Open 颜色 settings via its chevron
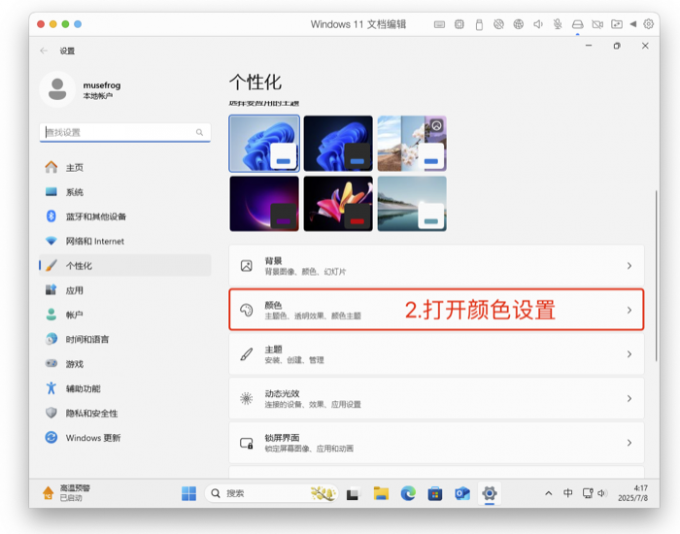The height and width of the screenshot is (534, 680). 629,310
